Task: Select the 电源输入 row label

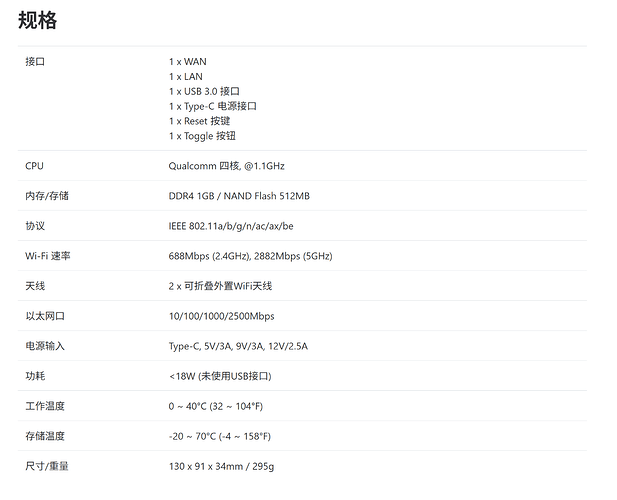Action: pyautogui.click(x=44, y=346)
